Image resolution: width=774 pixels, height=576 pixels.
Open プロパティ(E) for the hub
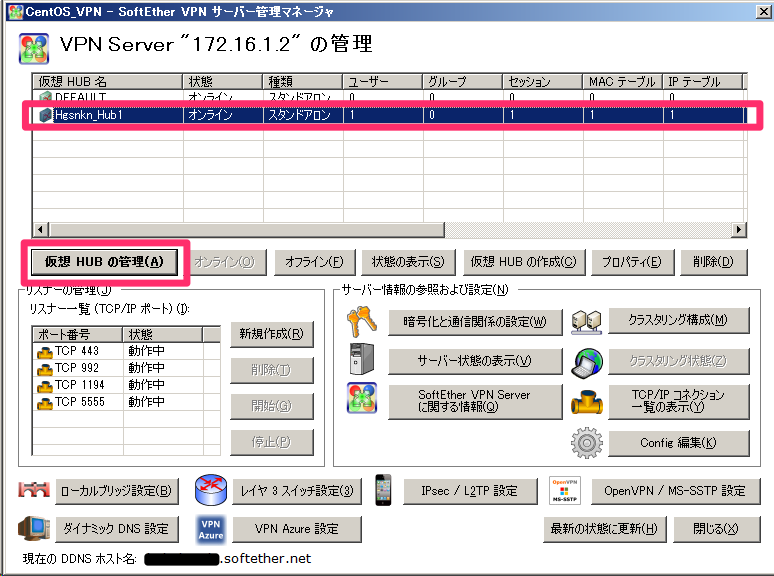tap(631, 262)
